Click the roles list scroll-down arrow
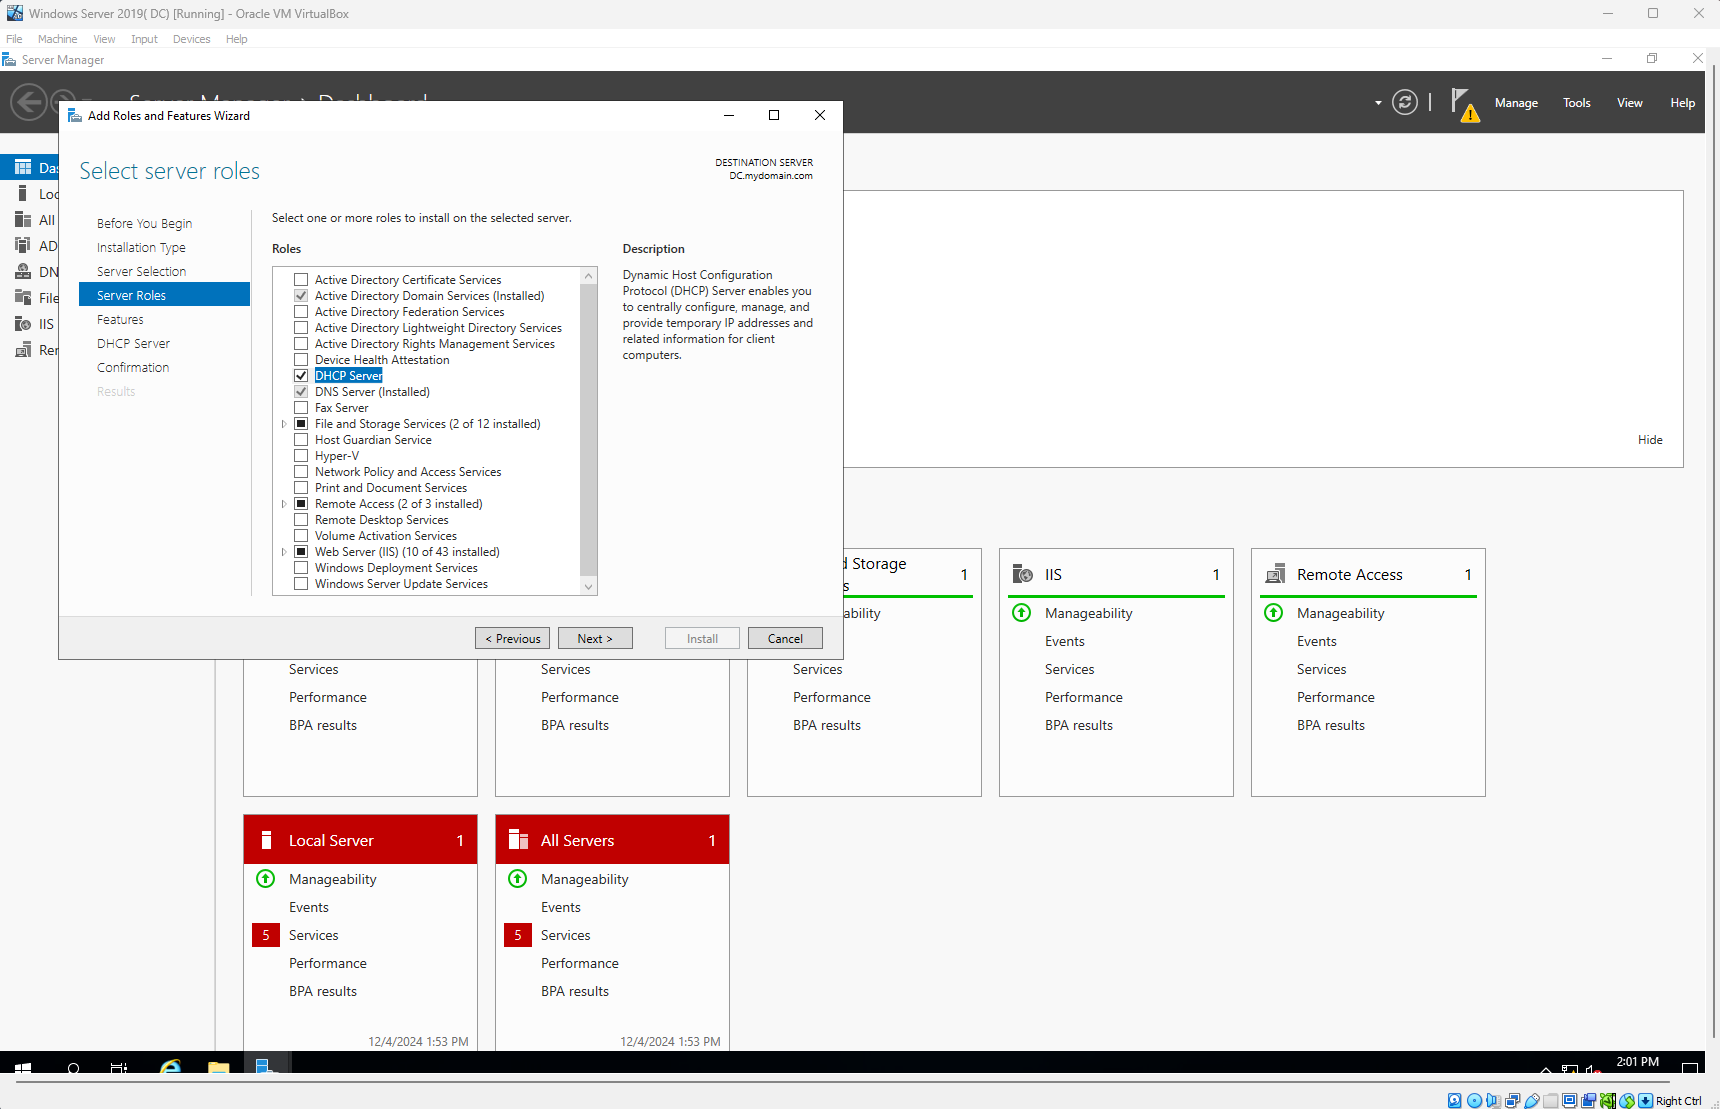This screenshot has width=1720, height=1109. (588, 587)
